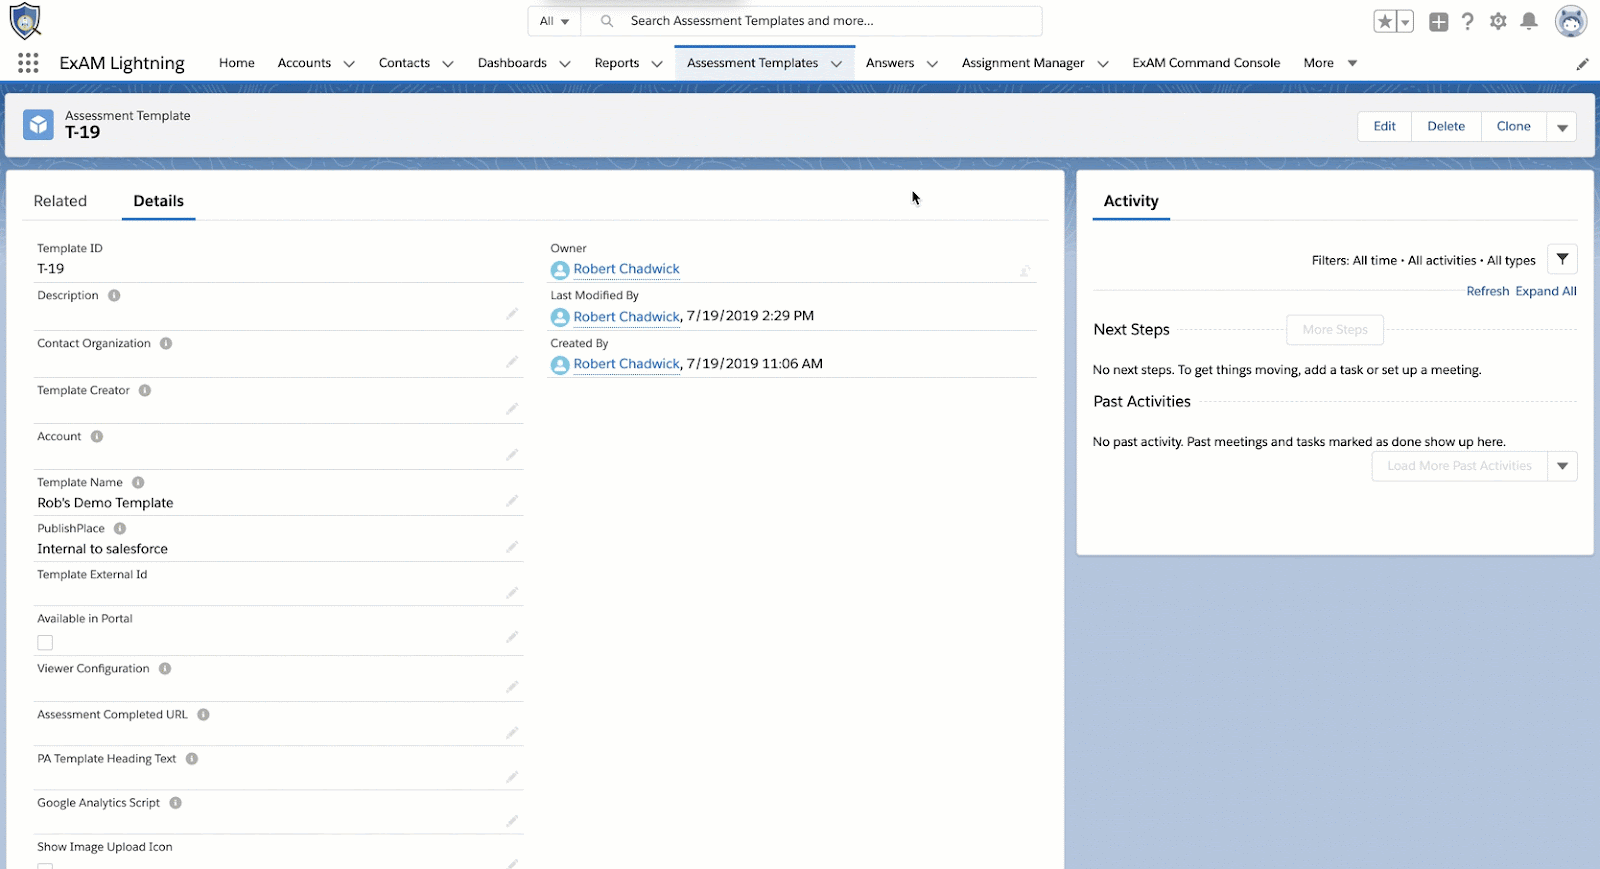Click the PublishPlace info icon
1600x869 pixels.
[120, 529]
